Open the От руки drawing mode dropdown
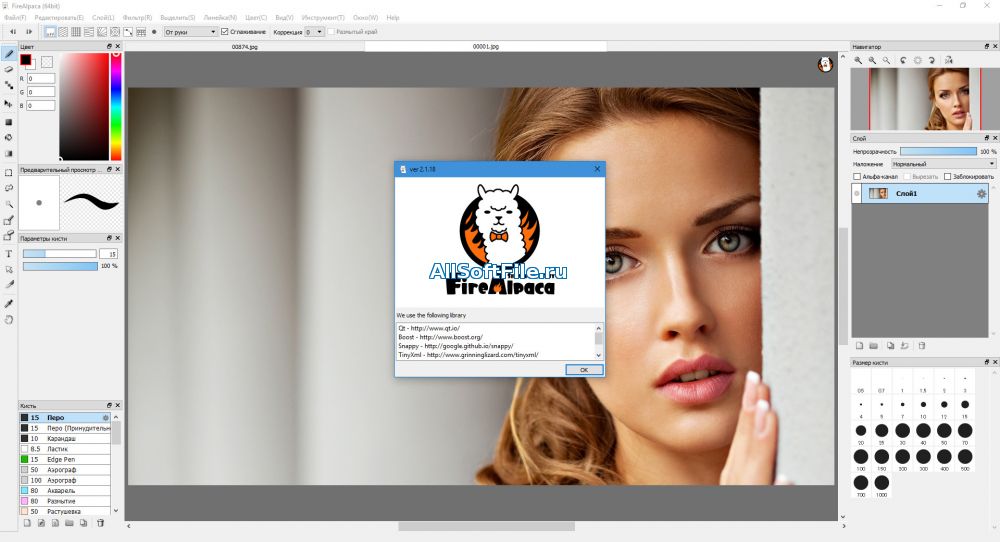This screenshot has height=542, width=1000. (191, 31)
